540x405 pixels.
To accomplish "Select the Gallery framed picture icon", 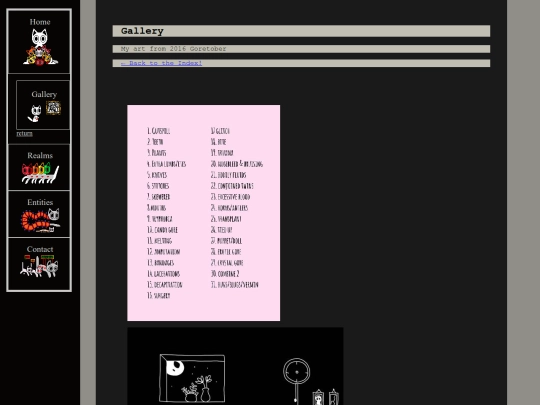I will point(54,108).
